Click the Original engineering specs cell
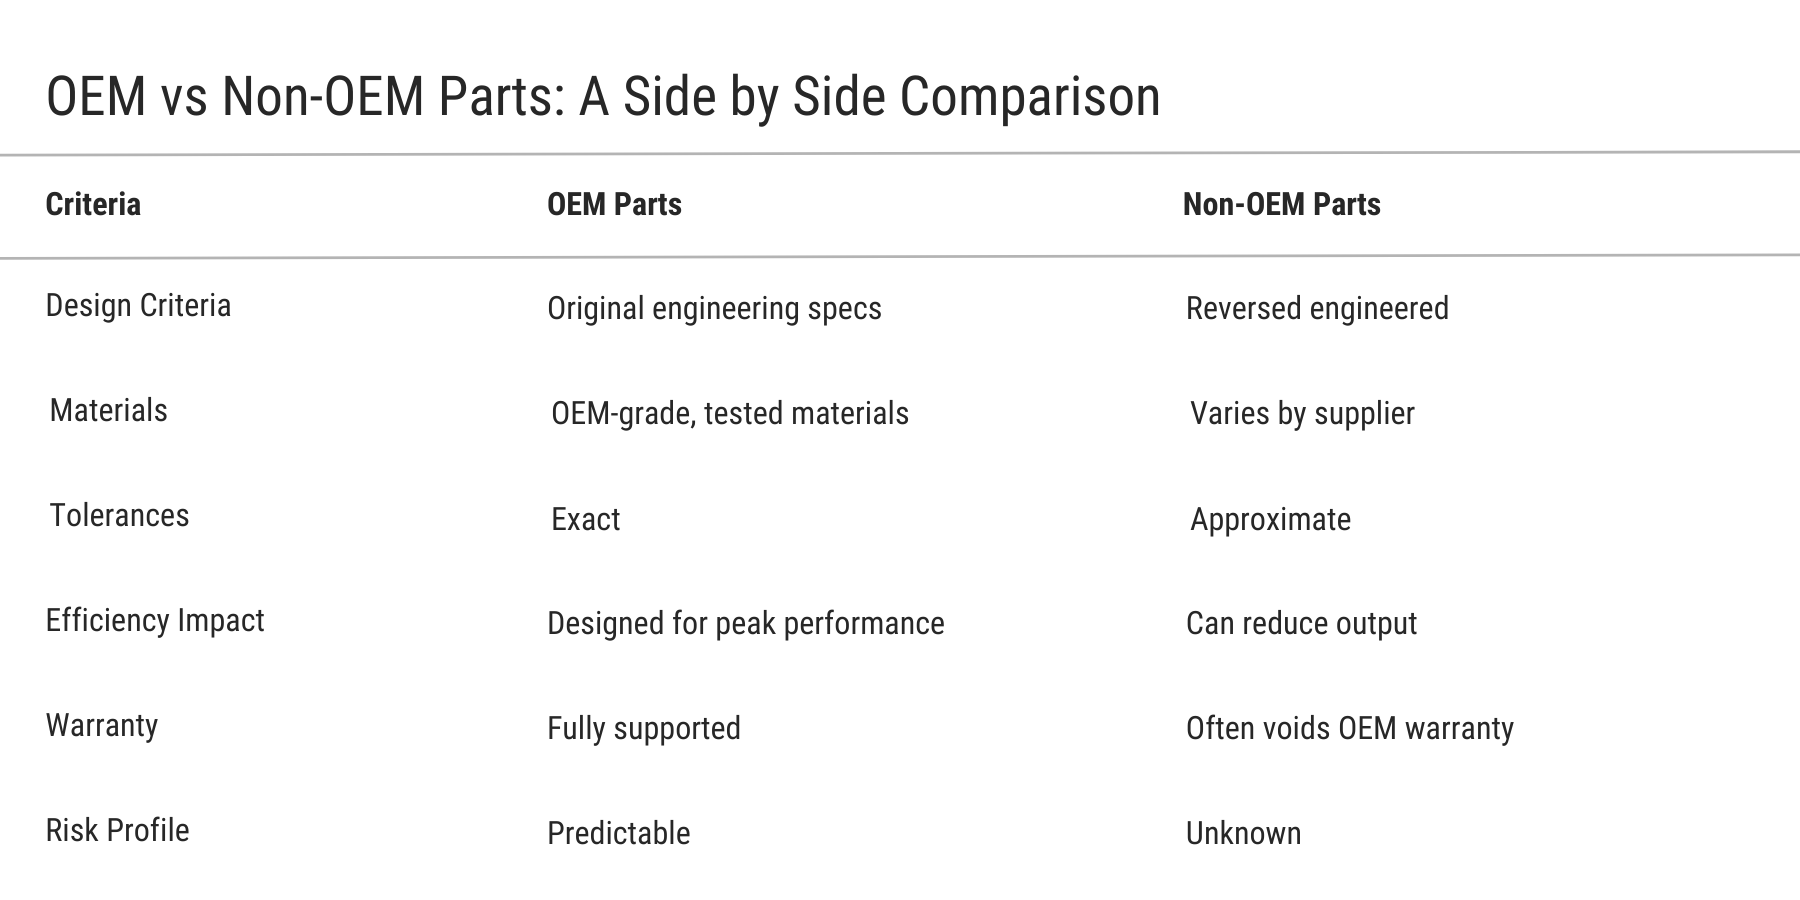The image size is (1800, 900). [x=714, y=309]
